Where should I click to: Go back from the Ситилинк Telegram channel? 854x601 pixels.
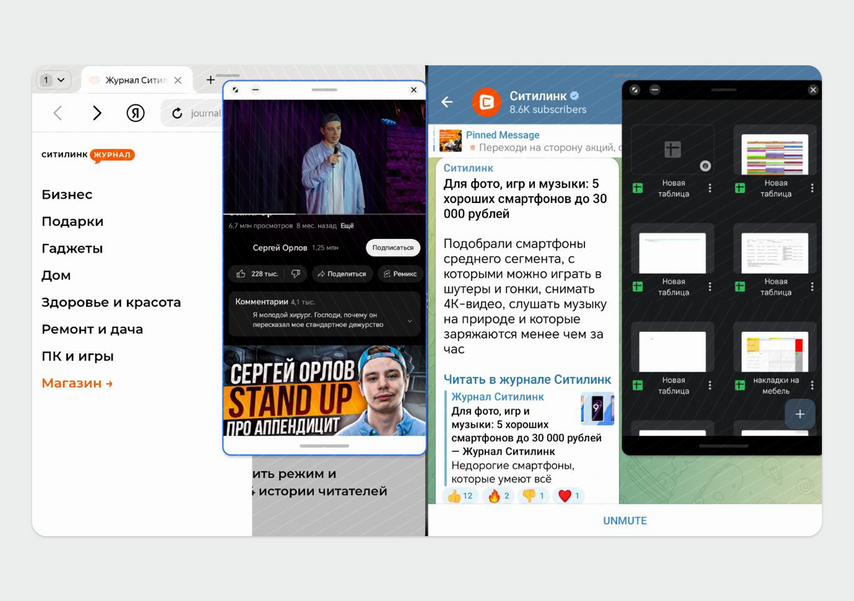click(447, 102)
